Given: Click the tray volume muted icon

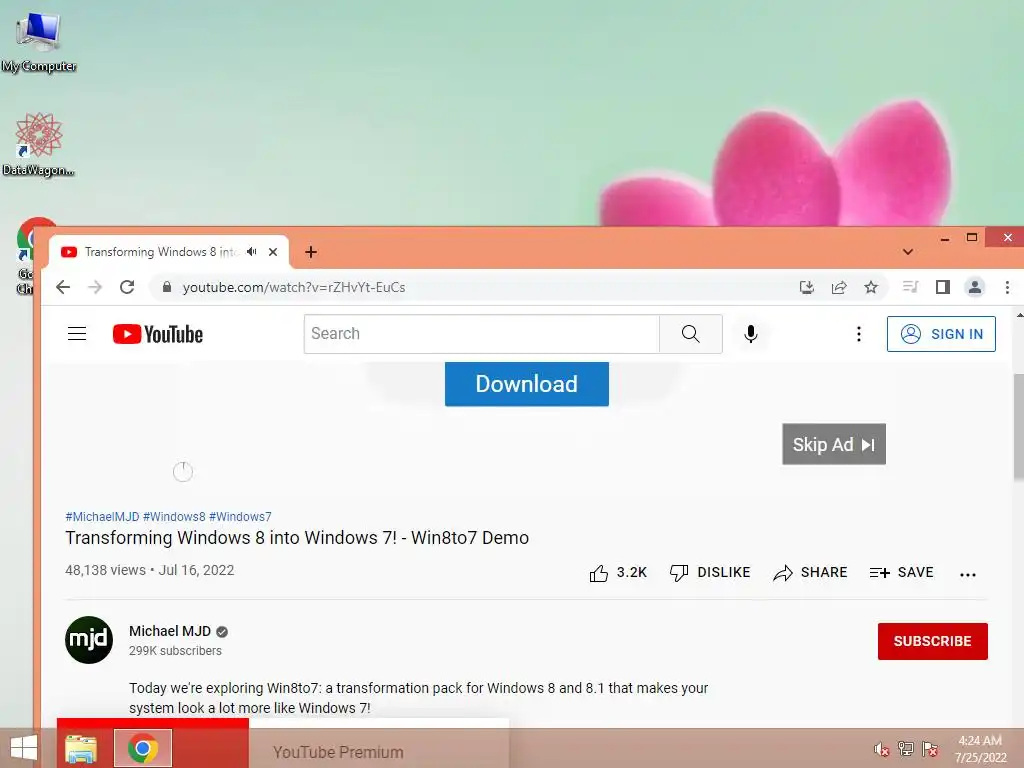Looking at the screenshot, I should (882, 749).
